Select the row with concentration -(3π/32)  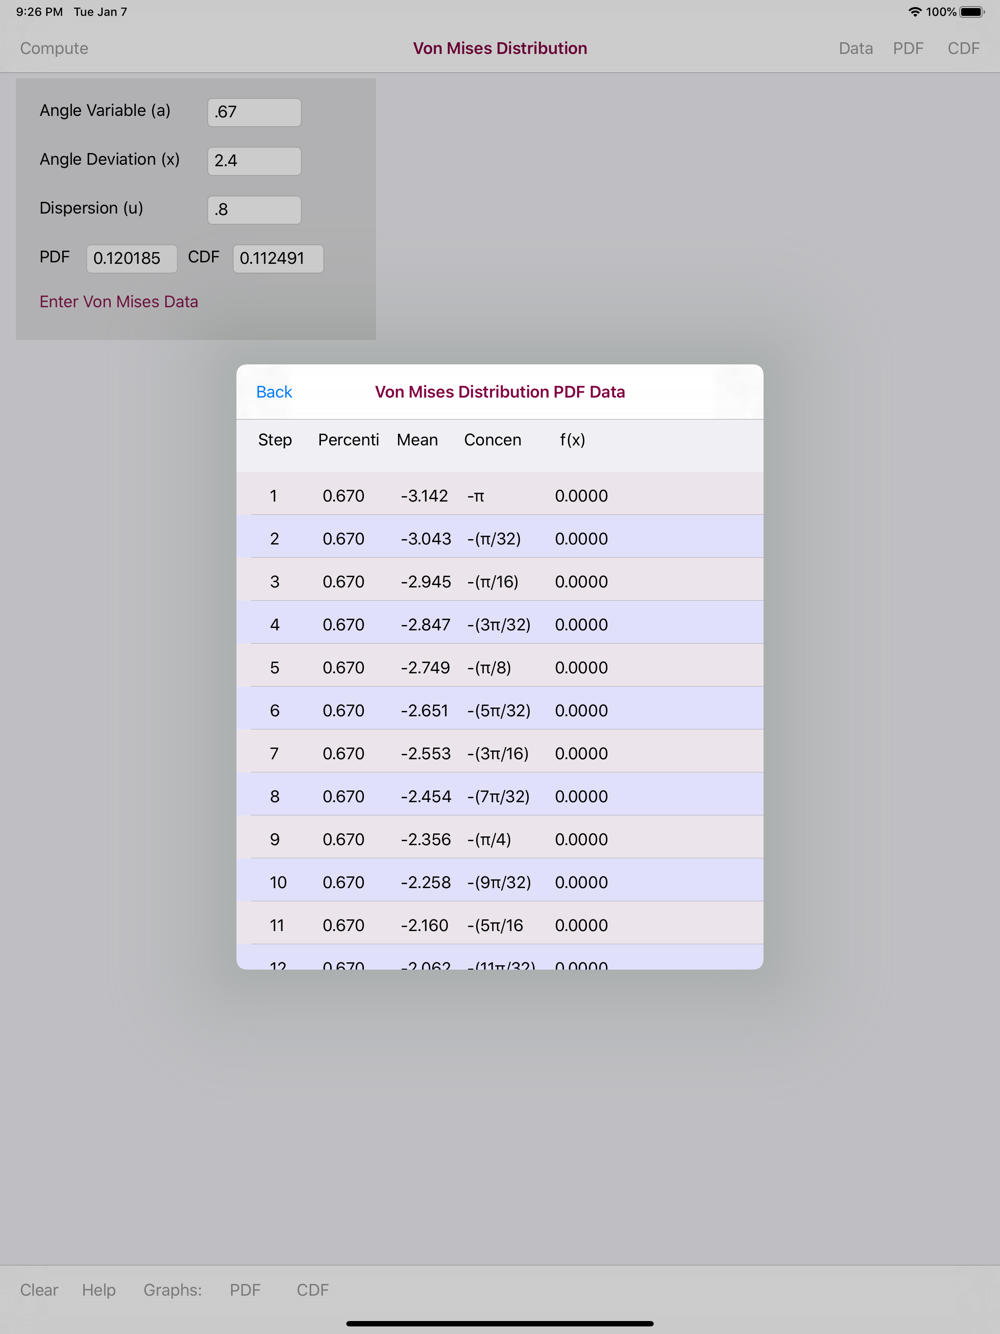click(x=500, y=623)
